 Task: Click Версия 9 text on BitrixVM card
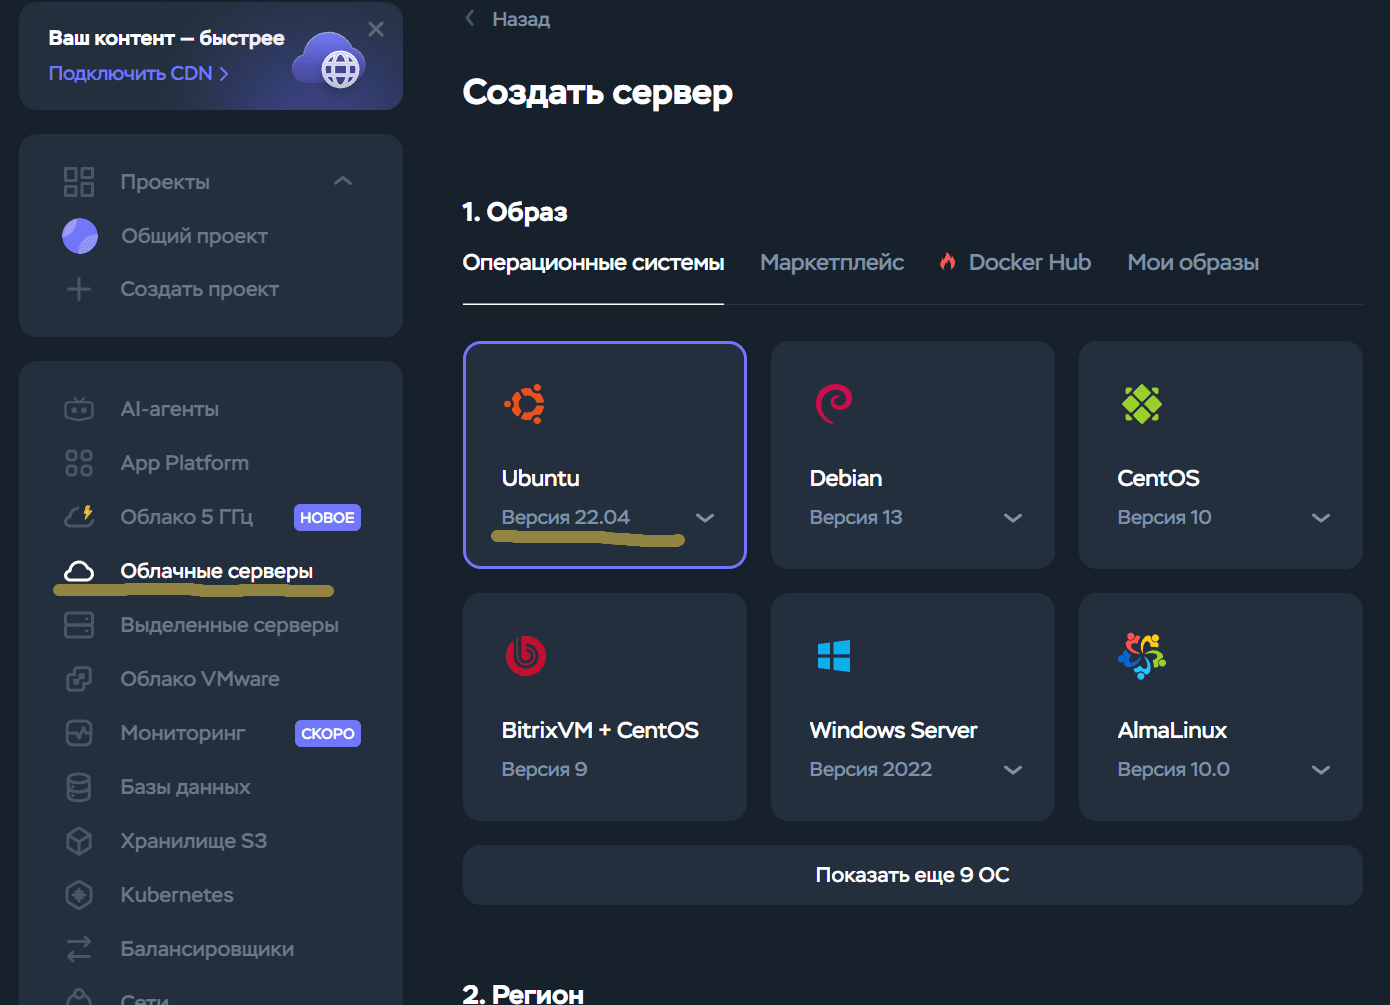pyautogui.click(x=544, y=769)
